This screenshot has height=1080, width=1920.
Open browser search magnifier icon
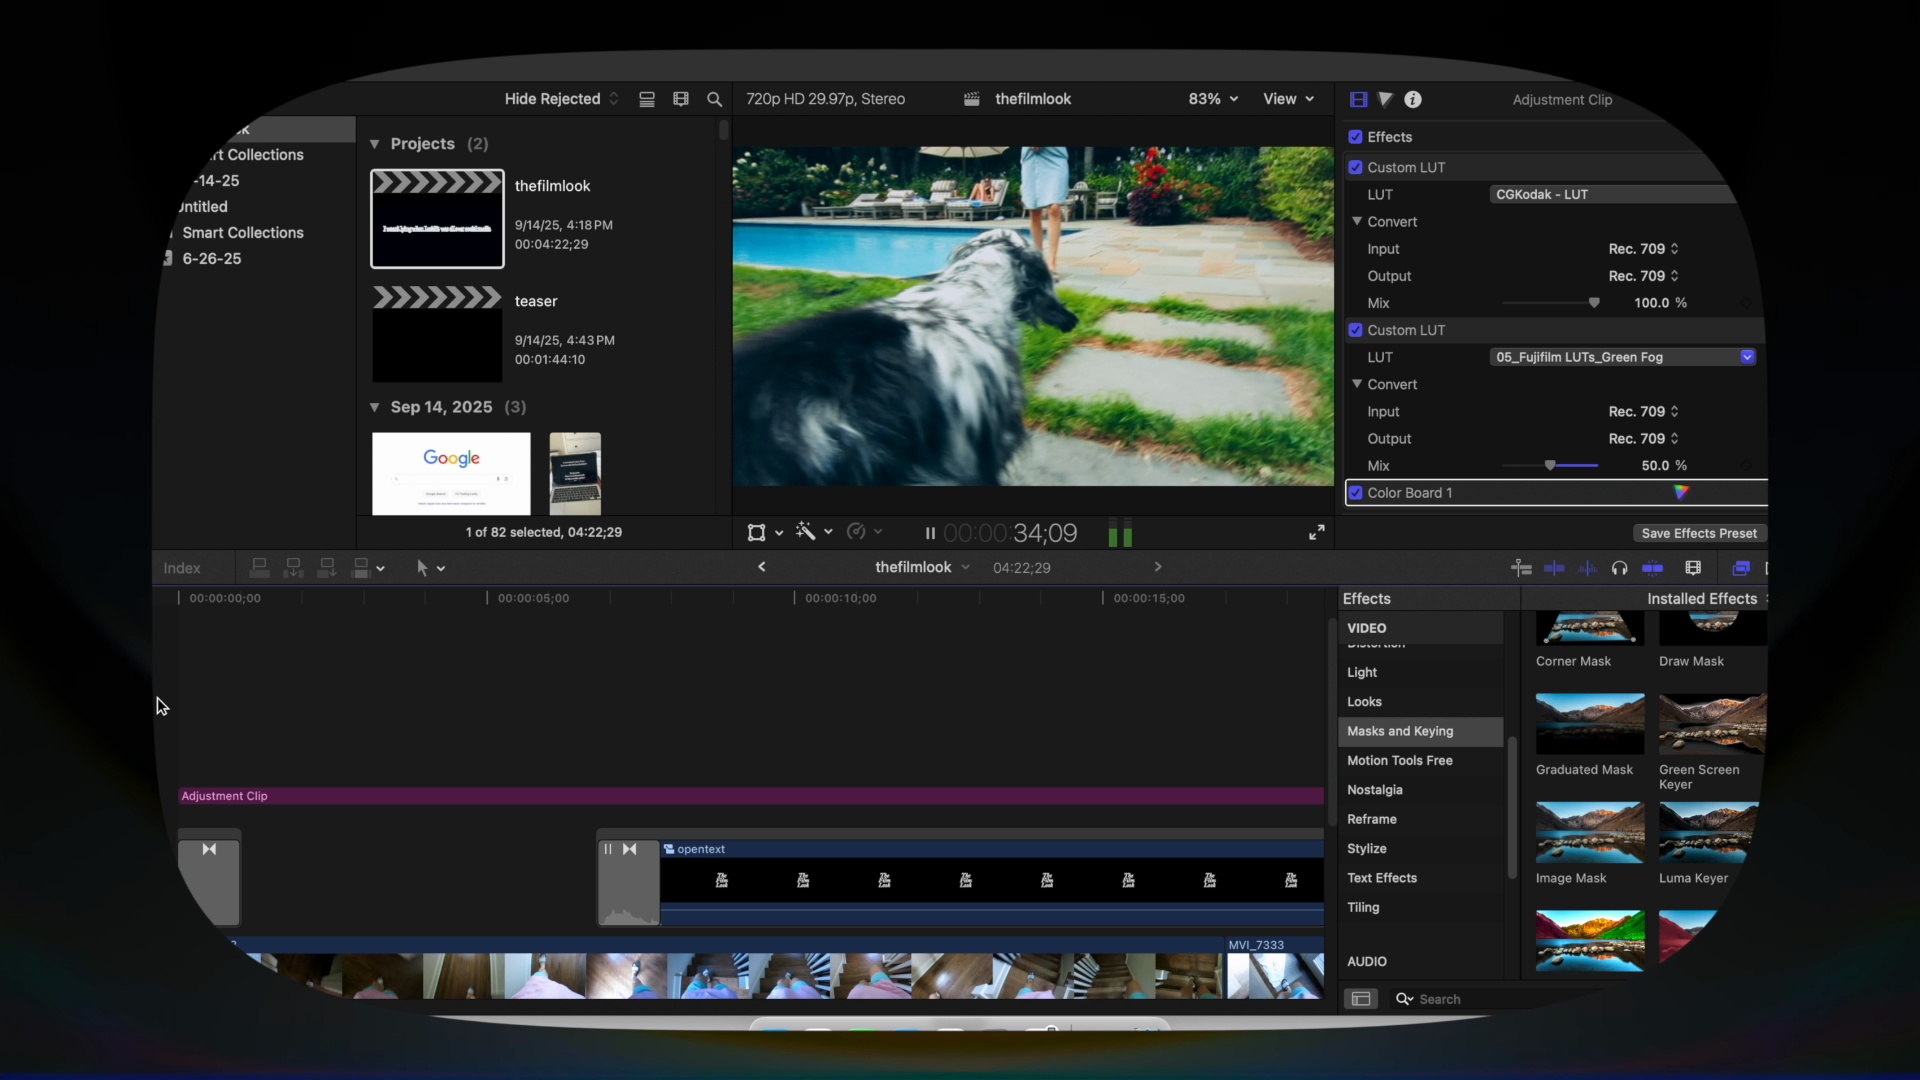714,99
